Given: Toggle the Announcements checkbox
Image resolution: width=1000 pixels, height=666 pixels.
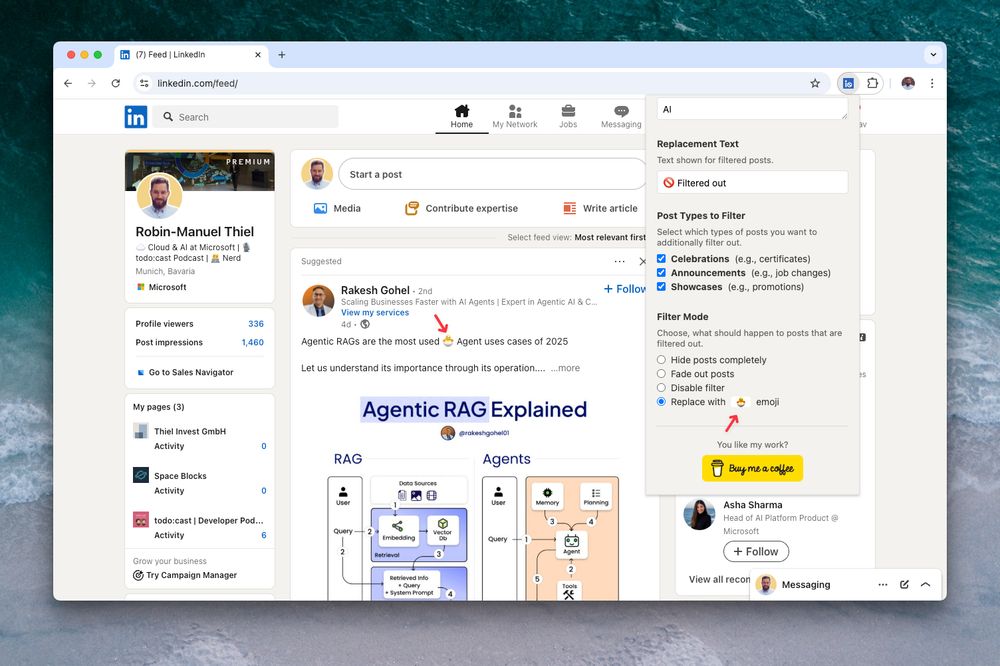Looking at the screenshot, I should pos(661,272).
